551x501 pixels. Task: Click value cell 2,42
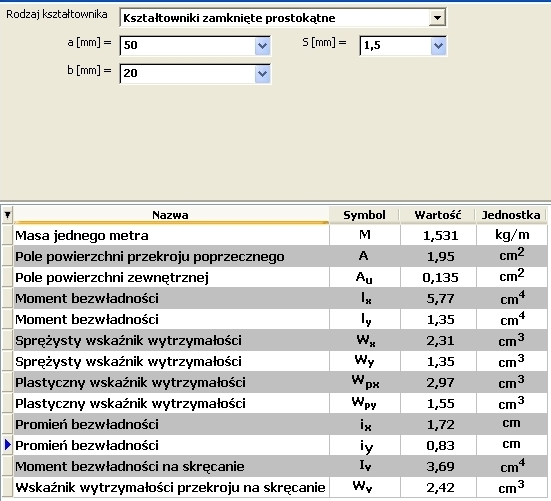point(438,487)
